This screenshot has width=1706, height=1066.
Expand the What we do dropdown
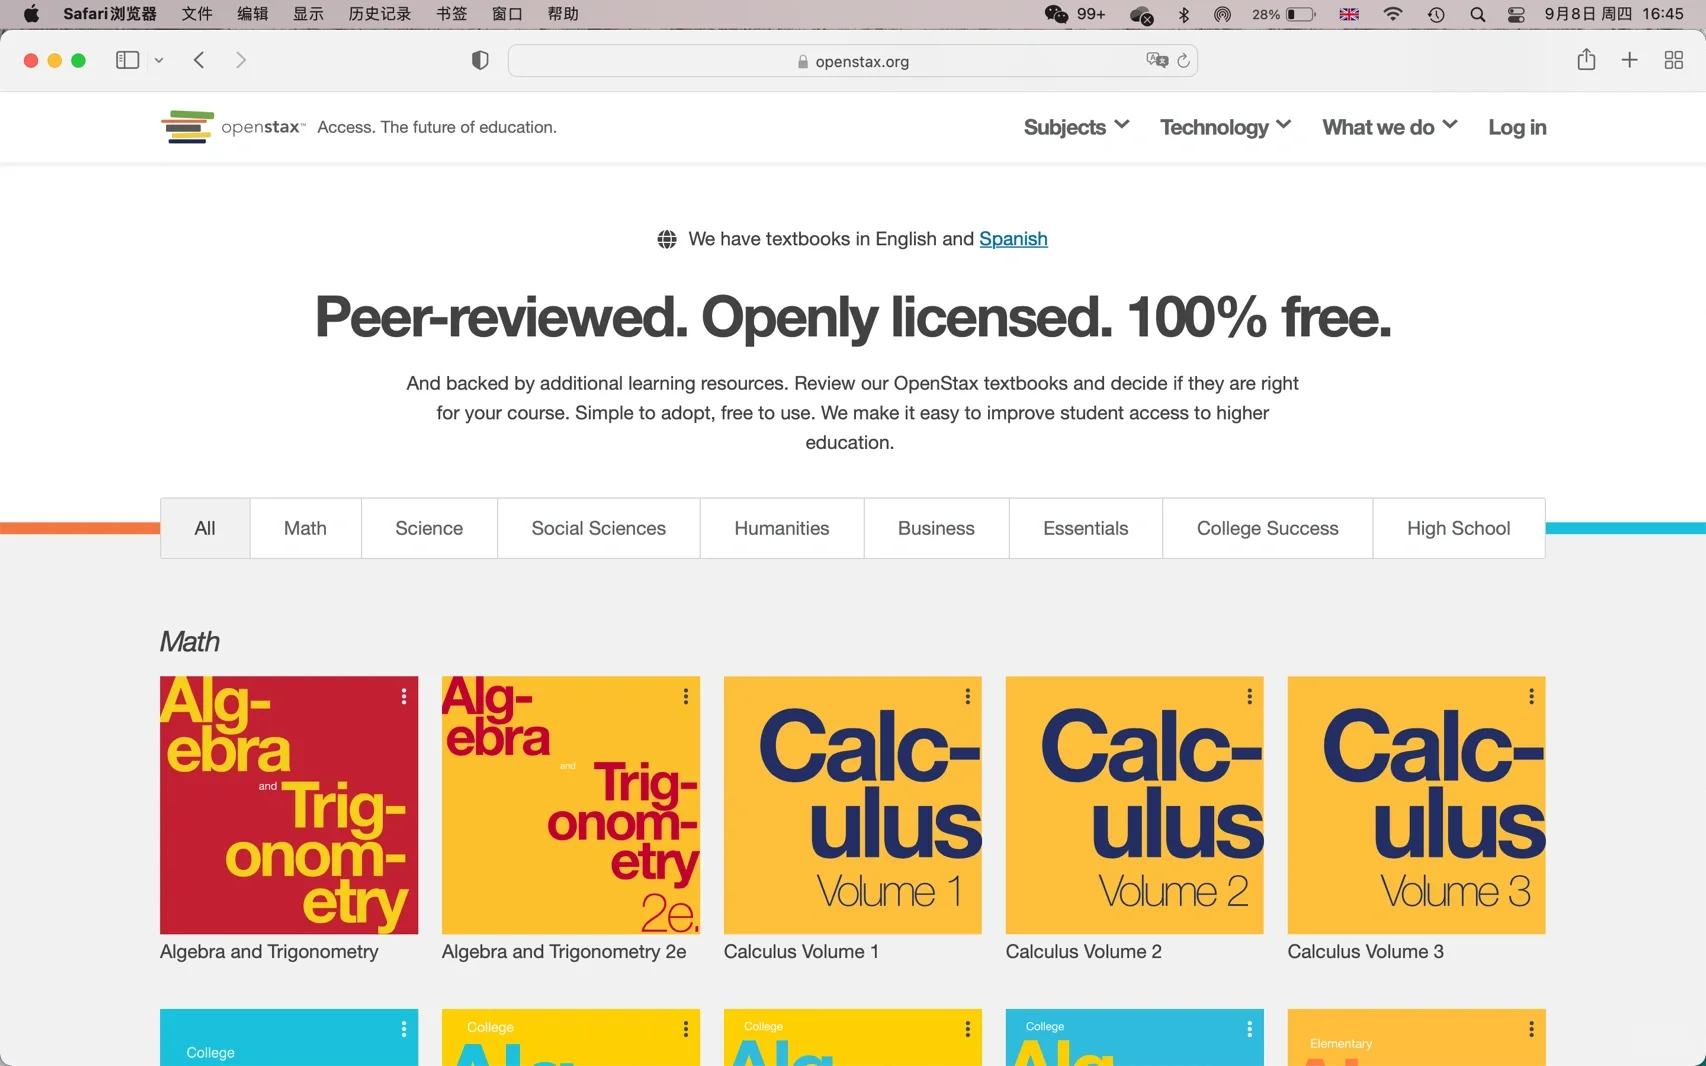click(x=1389, y=127)
